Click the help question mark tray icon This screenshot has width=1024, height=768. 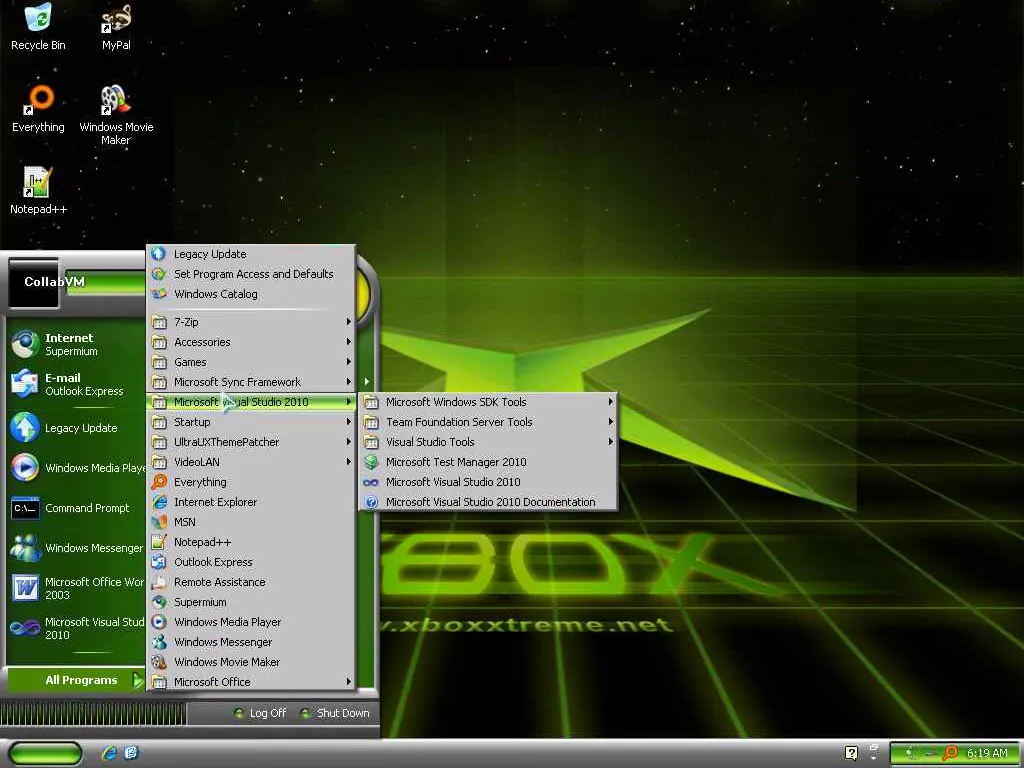coord(851,753)
